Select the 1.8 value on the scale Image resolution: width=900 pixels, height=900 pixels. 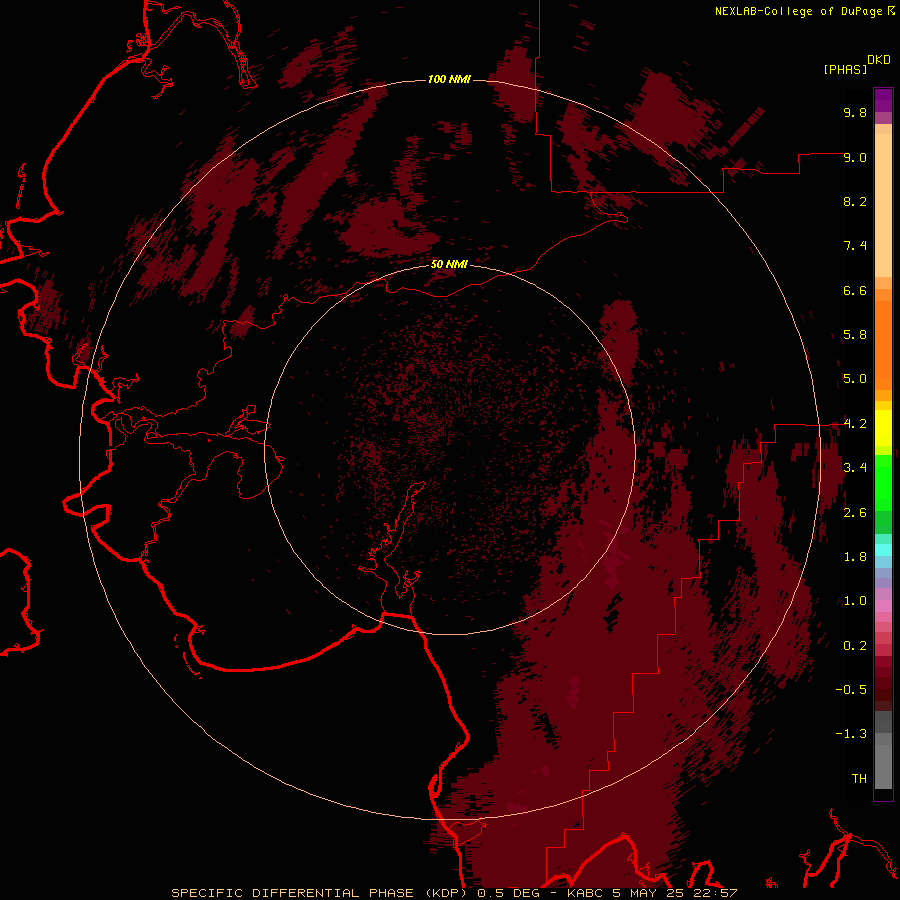pyautogui.click(x=855, y=557)
